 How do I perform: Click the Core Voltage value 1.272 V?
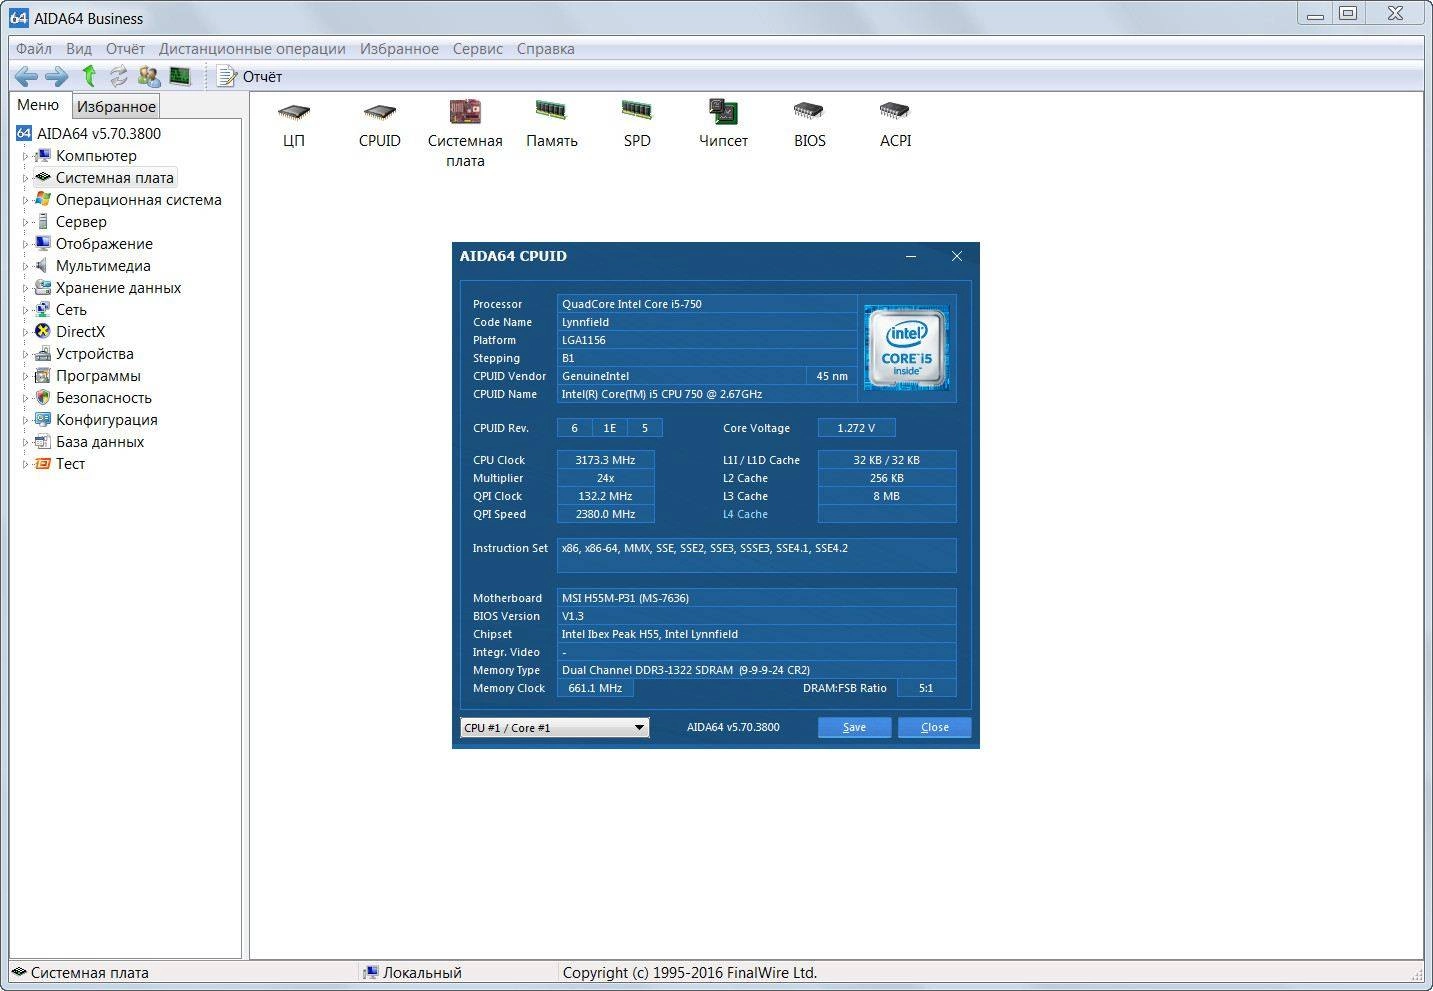tap(856, 428)
